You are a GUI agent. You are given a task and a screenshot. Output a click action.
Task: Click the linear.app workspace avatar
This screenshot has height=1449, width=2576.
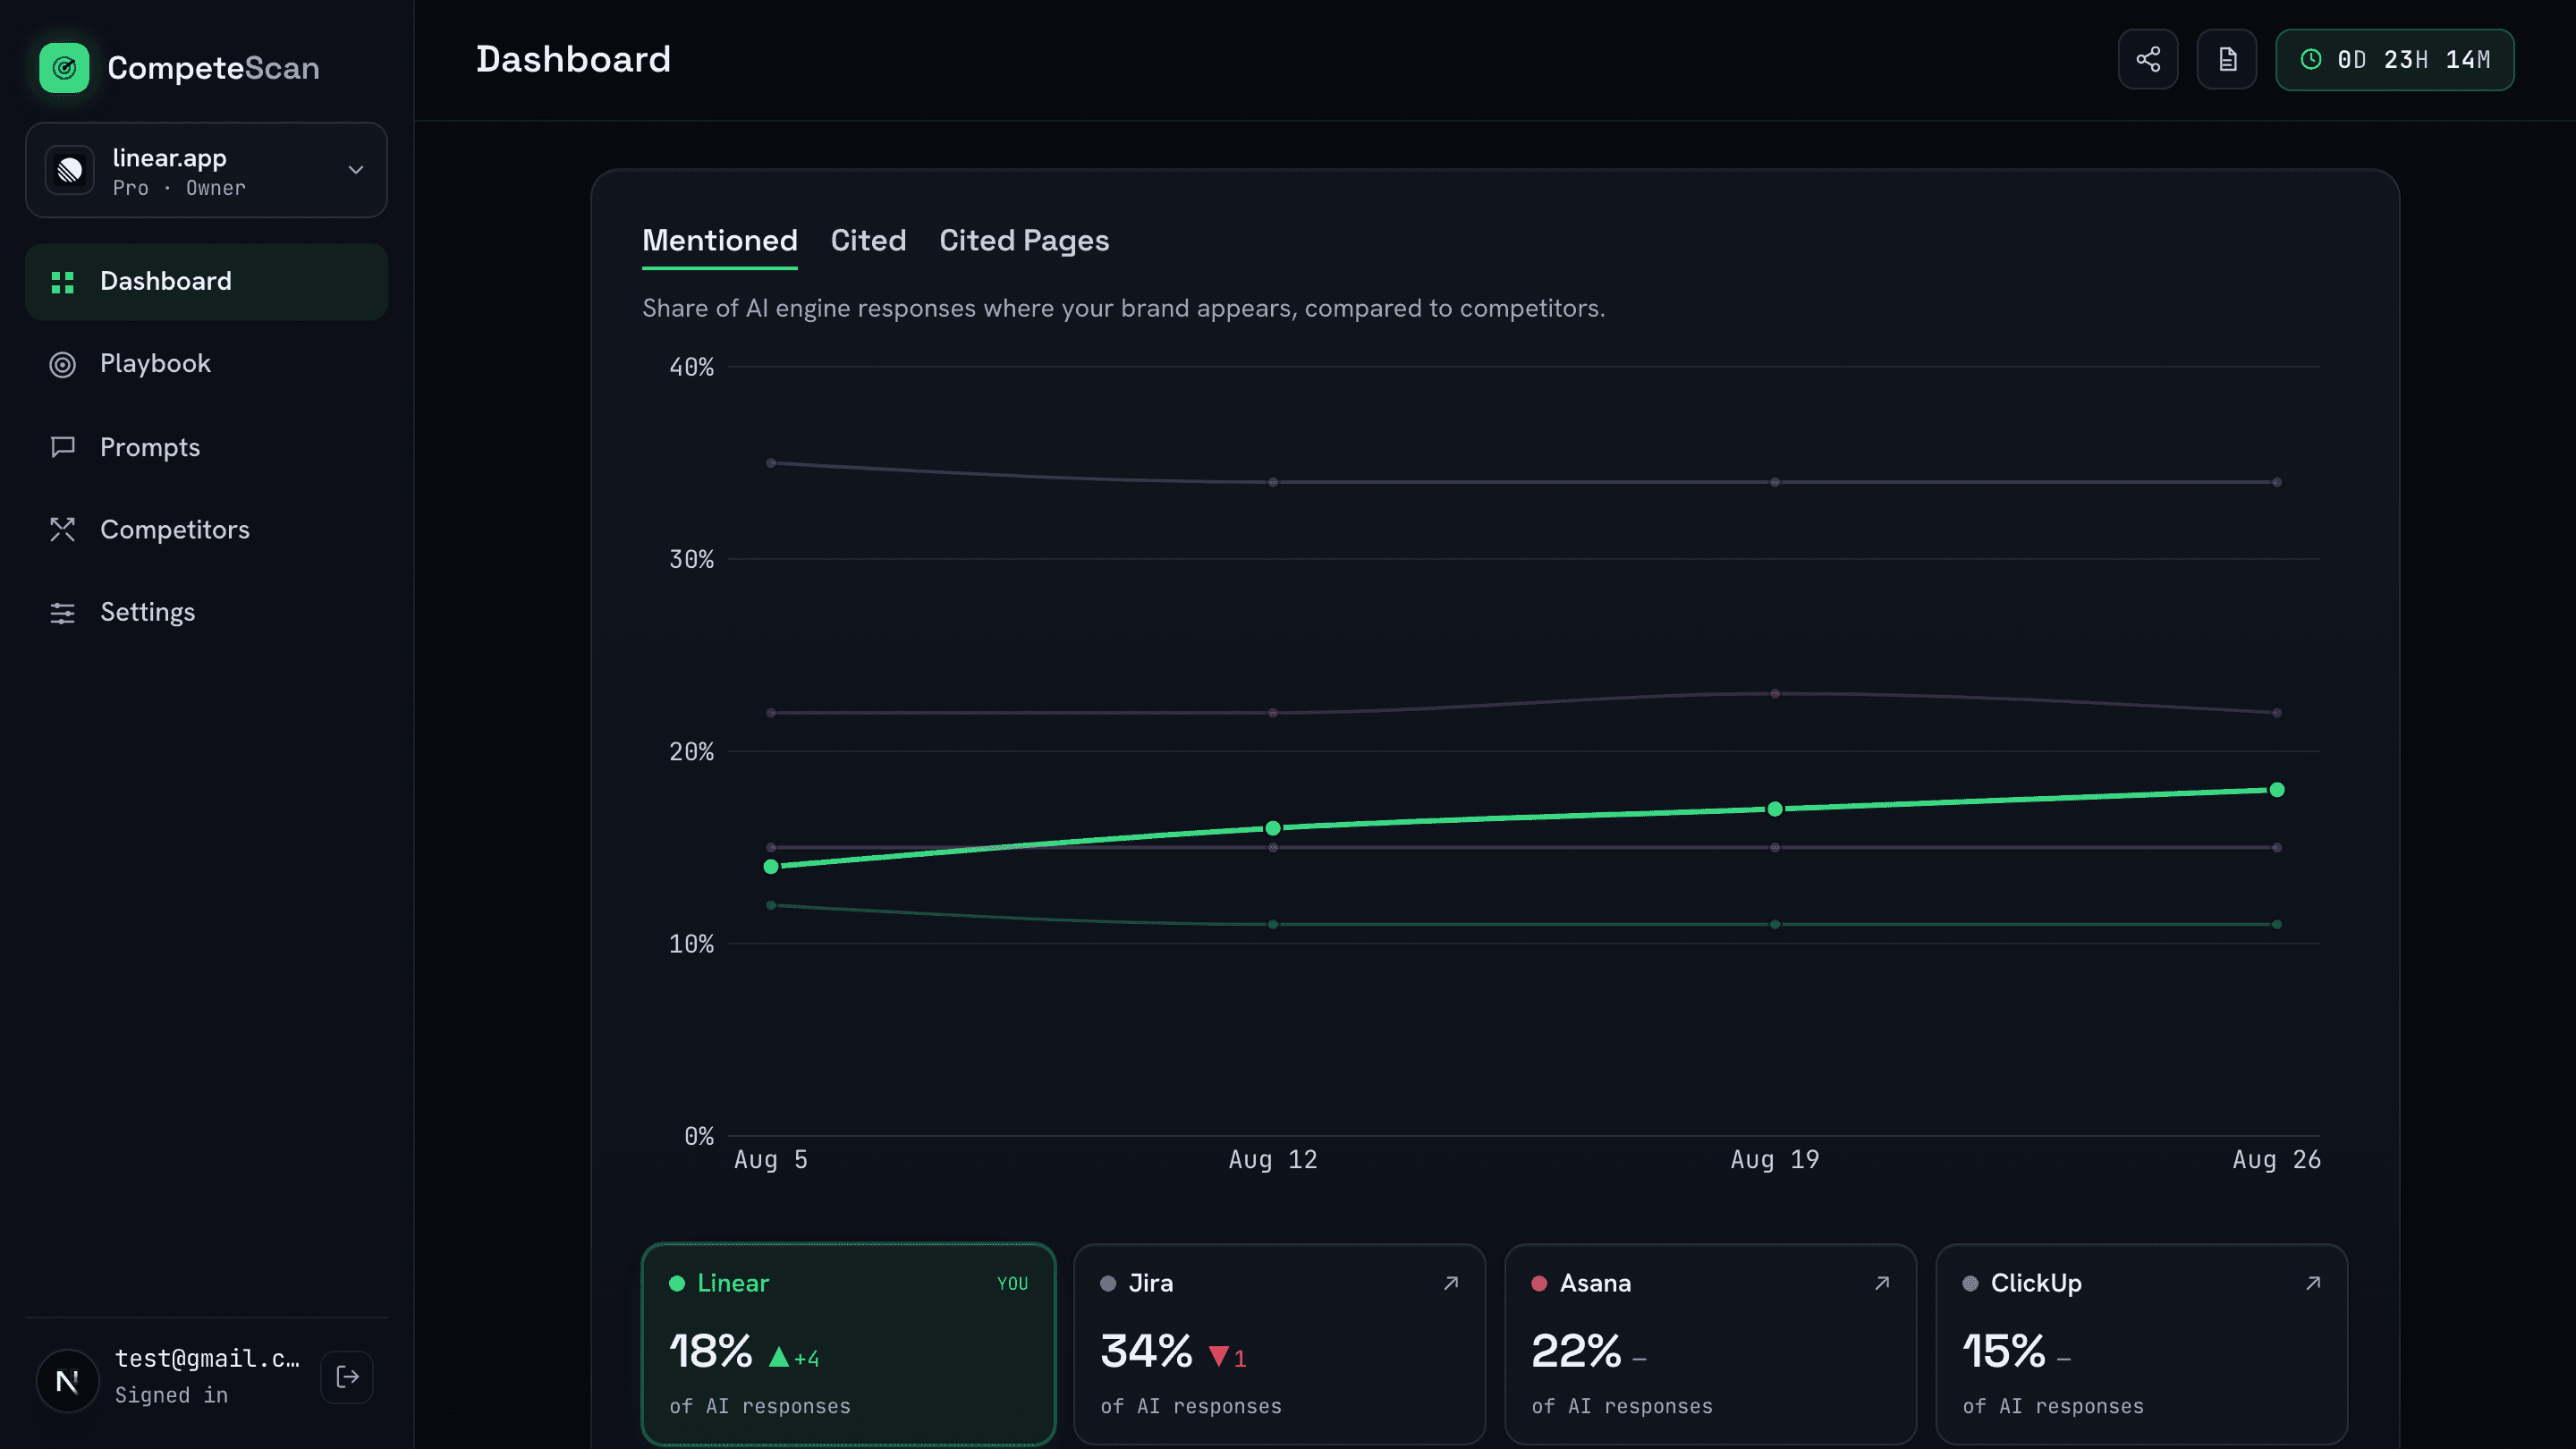click(70, 170)
